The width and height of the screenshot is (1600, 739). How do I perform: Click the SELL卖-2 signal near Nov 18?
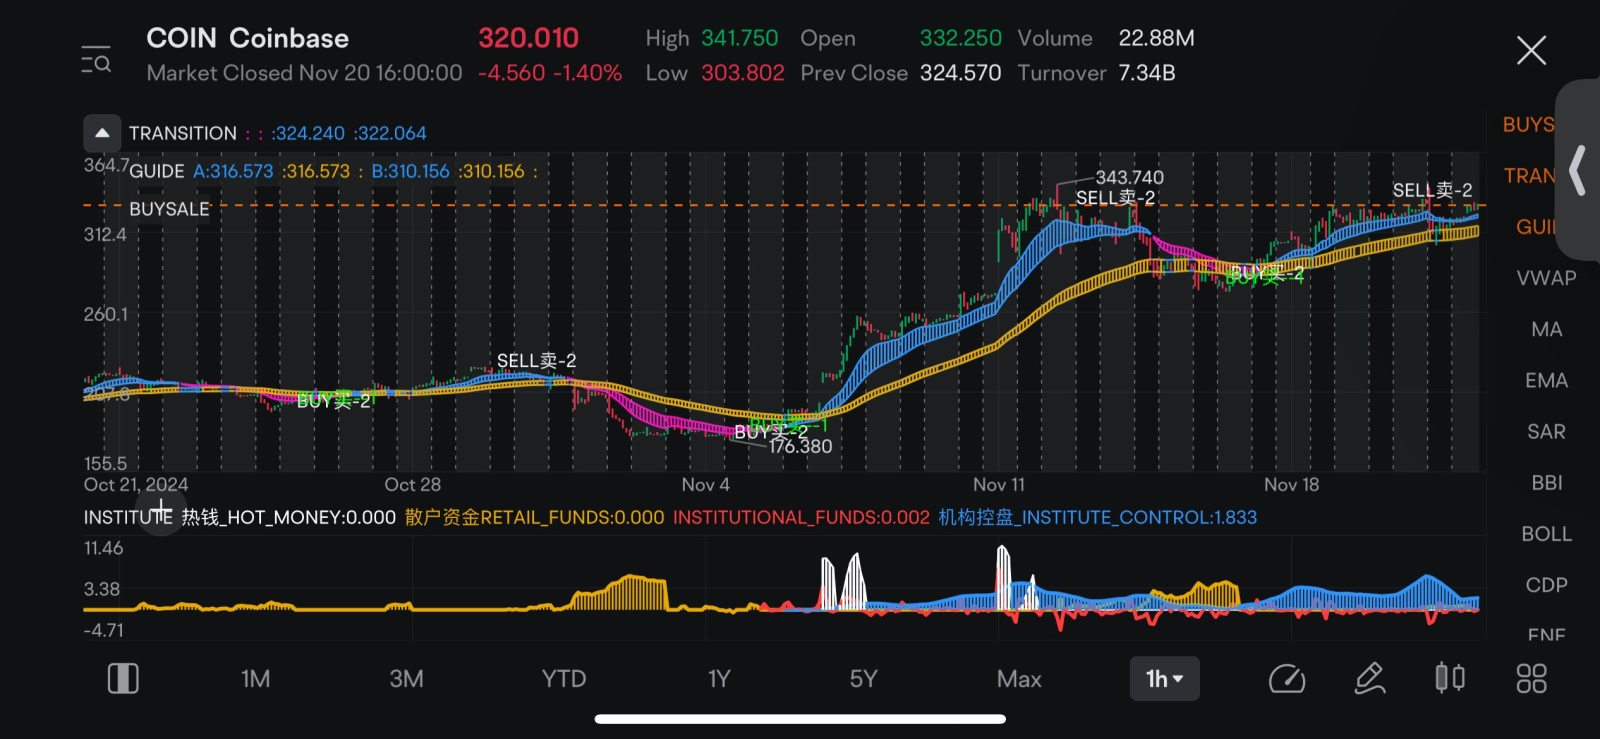coord(1432,190)
